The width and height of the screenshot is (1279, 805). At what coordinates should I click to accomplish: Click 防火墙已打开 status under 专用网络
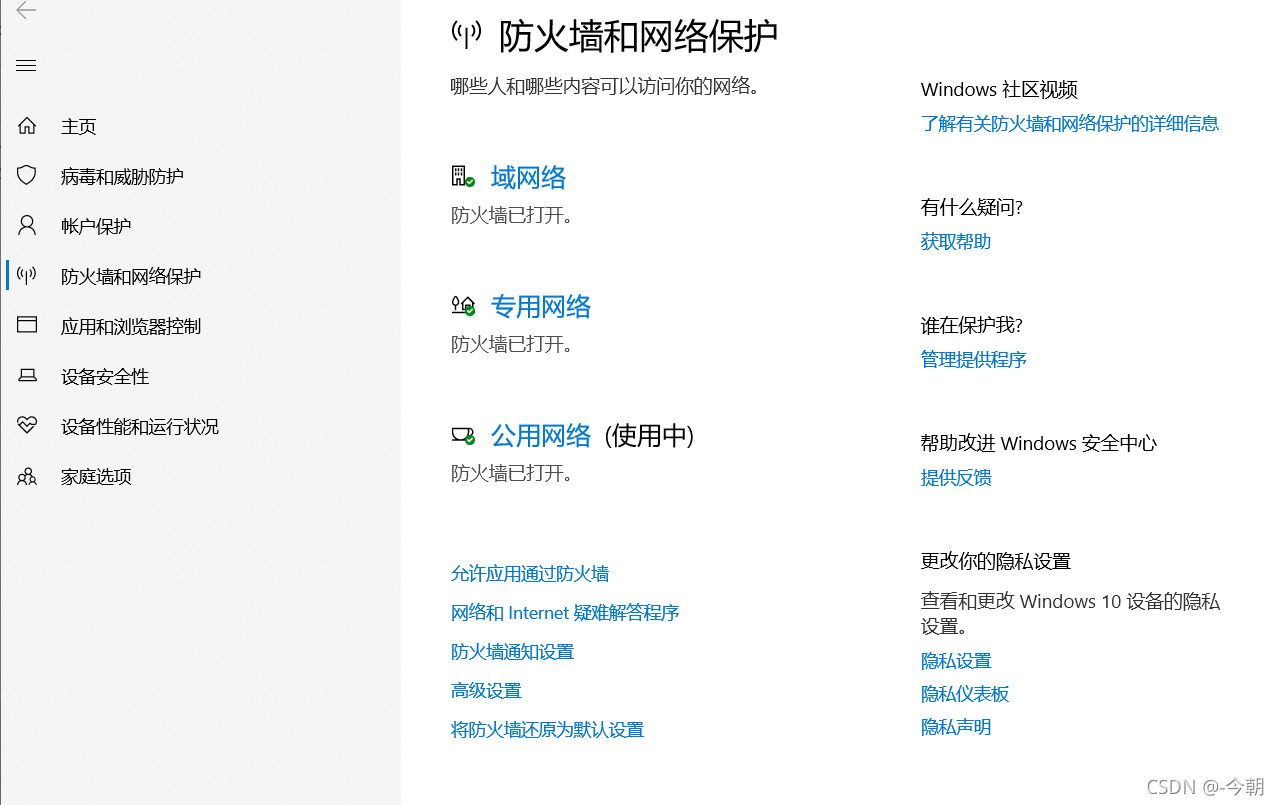pos(512,344)
